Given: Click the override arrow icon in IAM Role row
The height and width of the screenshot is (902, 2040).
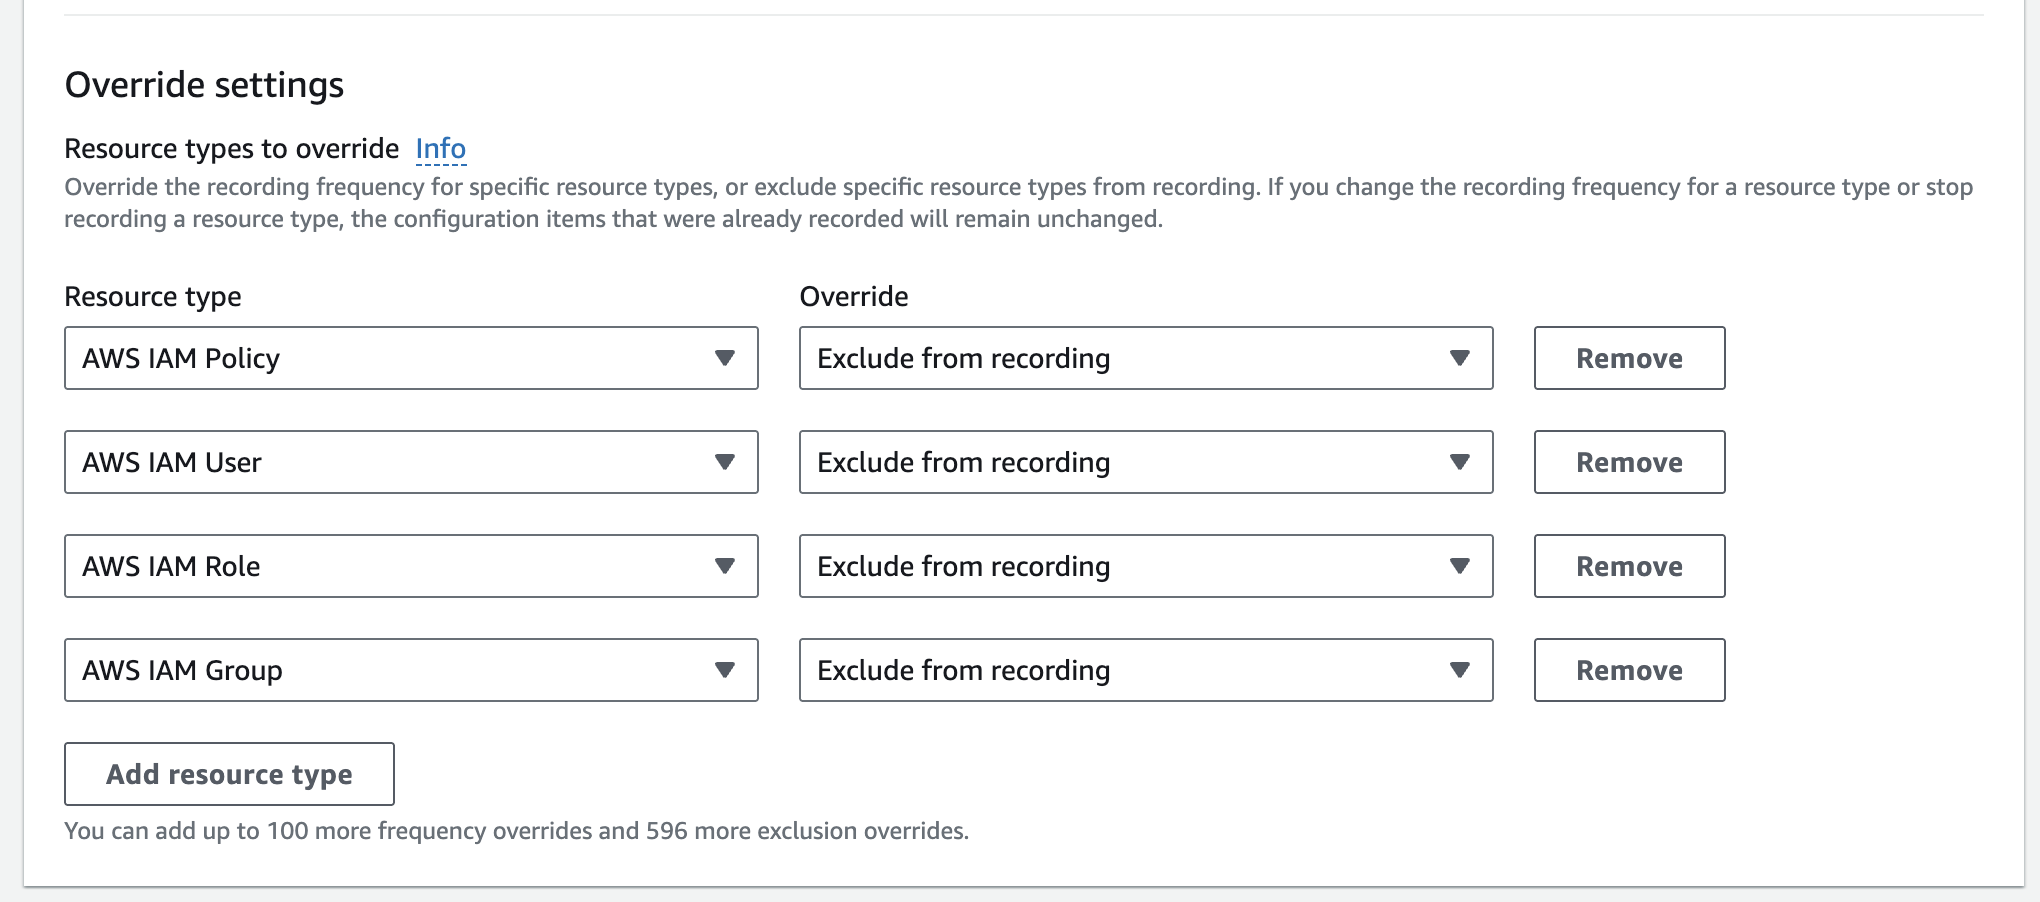Looking at the screenshot, I should point(1460,566).
